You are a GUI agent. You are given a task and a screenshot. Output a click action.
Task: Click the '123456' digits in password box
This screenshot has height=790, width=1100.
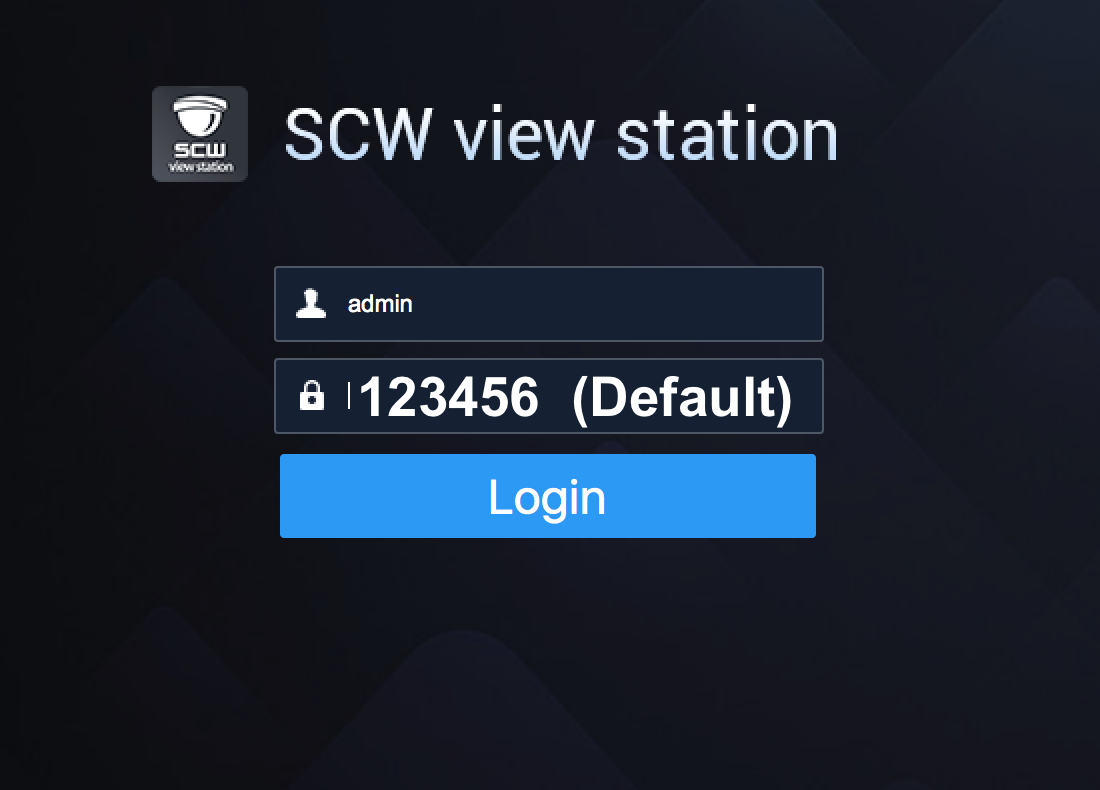449,397
